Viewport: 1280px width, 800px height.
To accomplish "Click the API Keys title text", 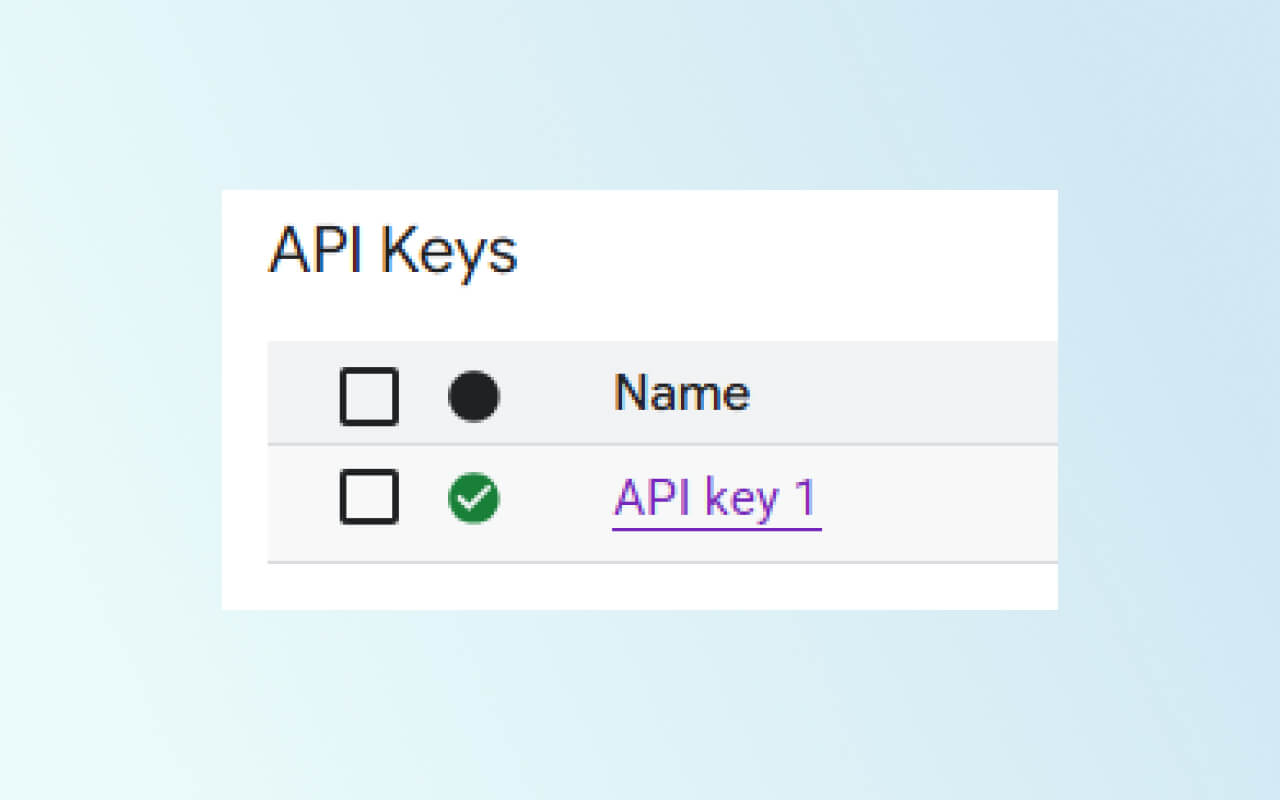I will [393, 251].
